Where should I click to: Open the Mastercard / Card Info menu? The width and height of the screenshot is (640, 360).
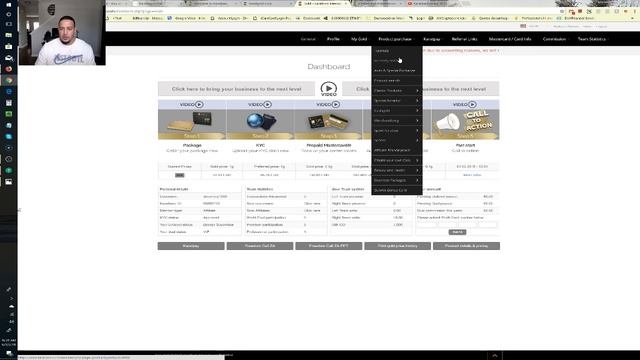pyautogui.click(x=510, y=39)
